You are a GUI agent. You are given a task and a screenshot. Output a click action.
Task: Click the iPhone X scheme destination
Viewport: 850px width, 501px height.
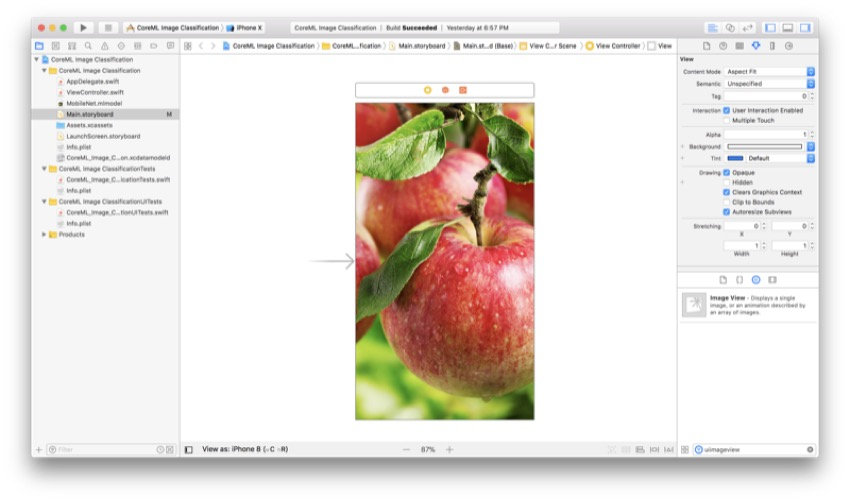point(244,28)
